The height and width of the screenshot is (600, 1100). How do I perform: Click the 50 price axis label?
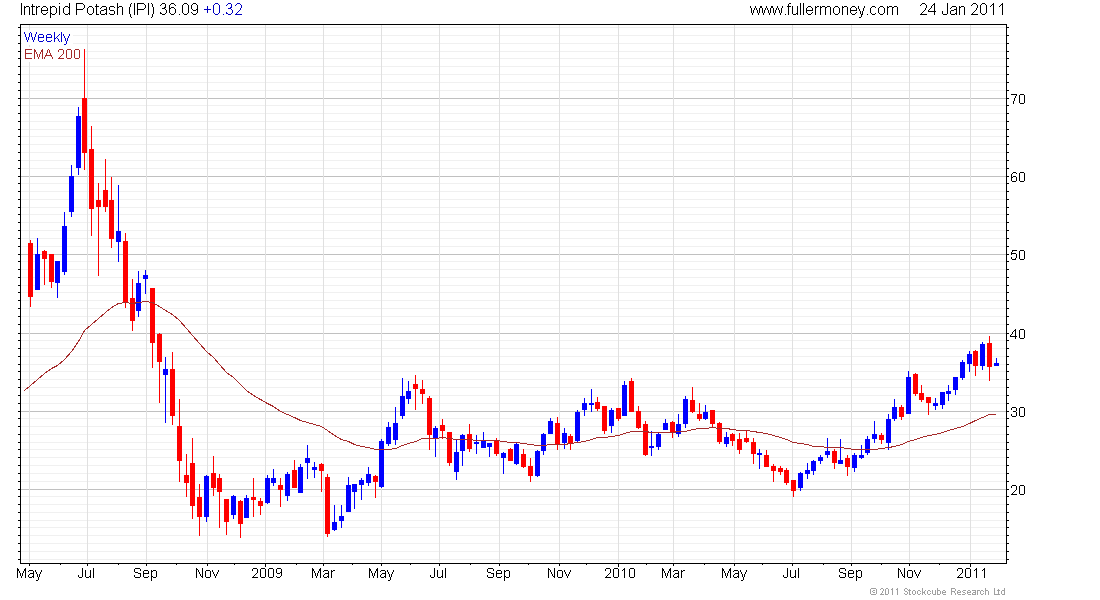coord(1017,255)
